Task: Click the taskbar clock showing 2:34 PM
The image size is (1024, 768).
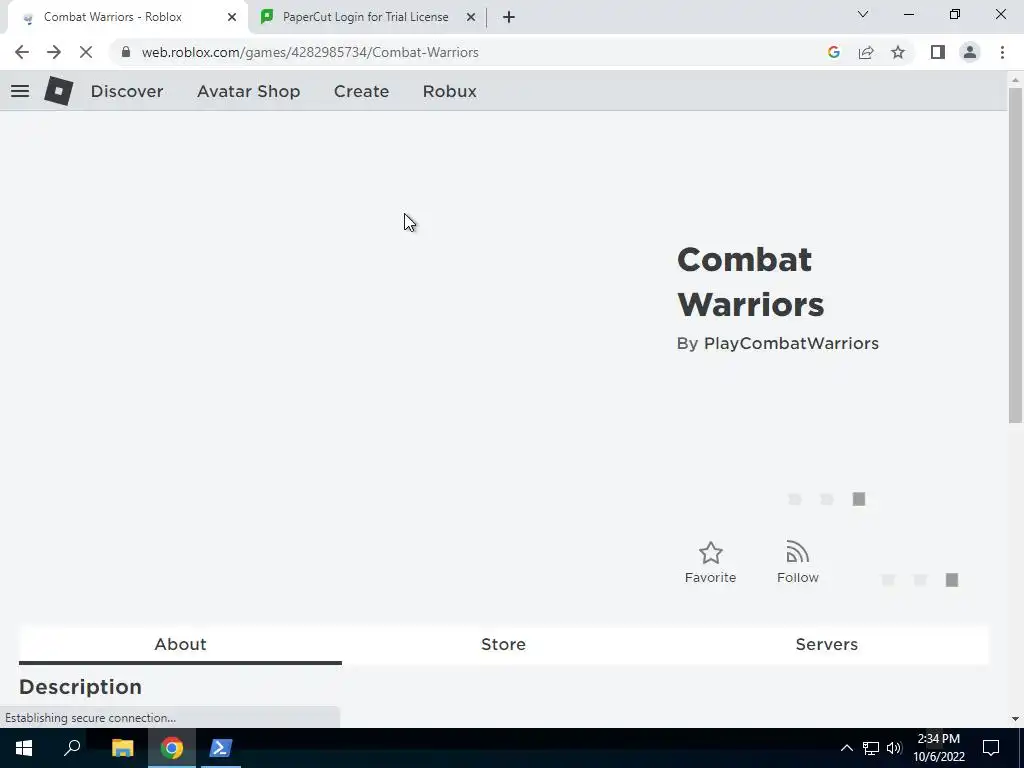Action: tap(938, 748)
